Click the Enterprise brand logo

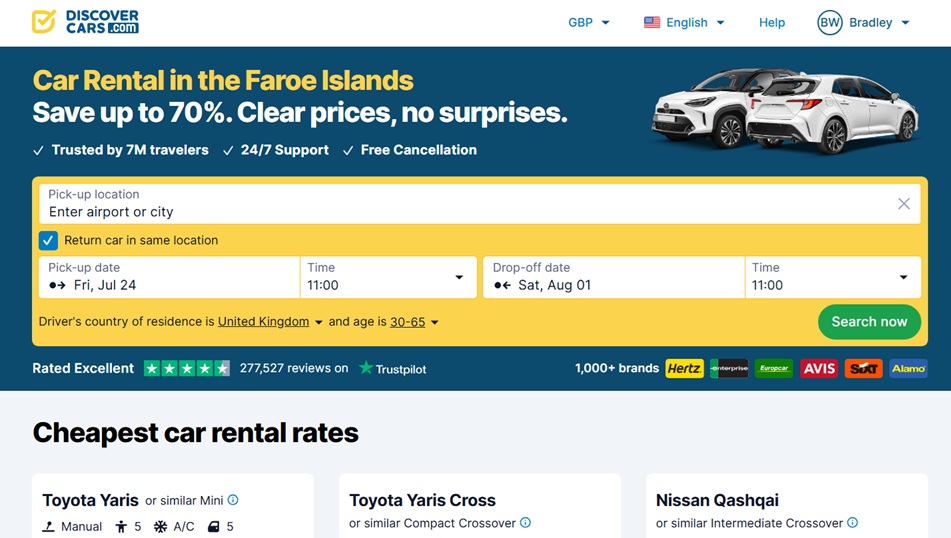pyautogui.click(x=729, y=368)
